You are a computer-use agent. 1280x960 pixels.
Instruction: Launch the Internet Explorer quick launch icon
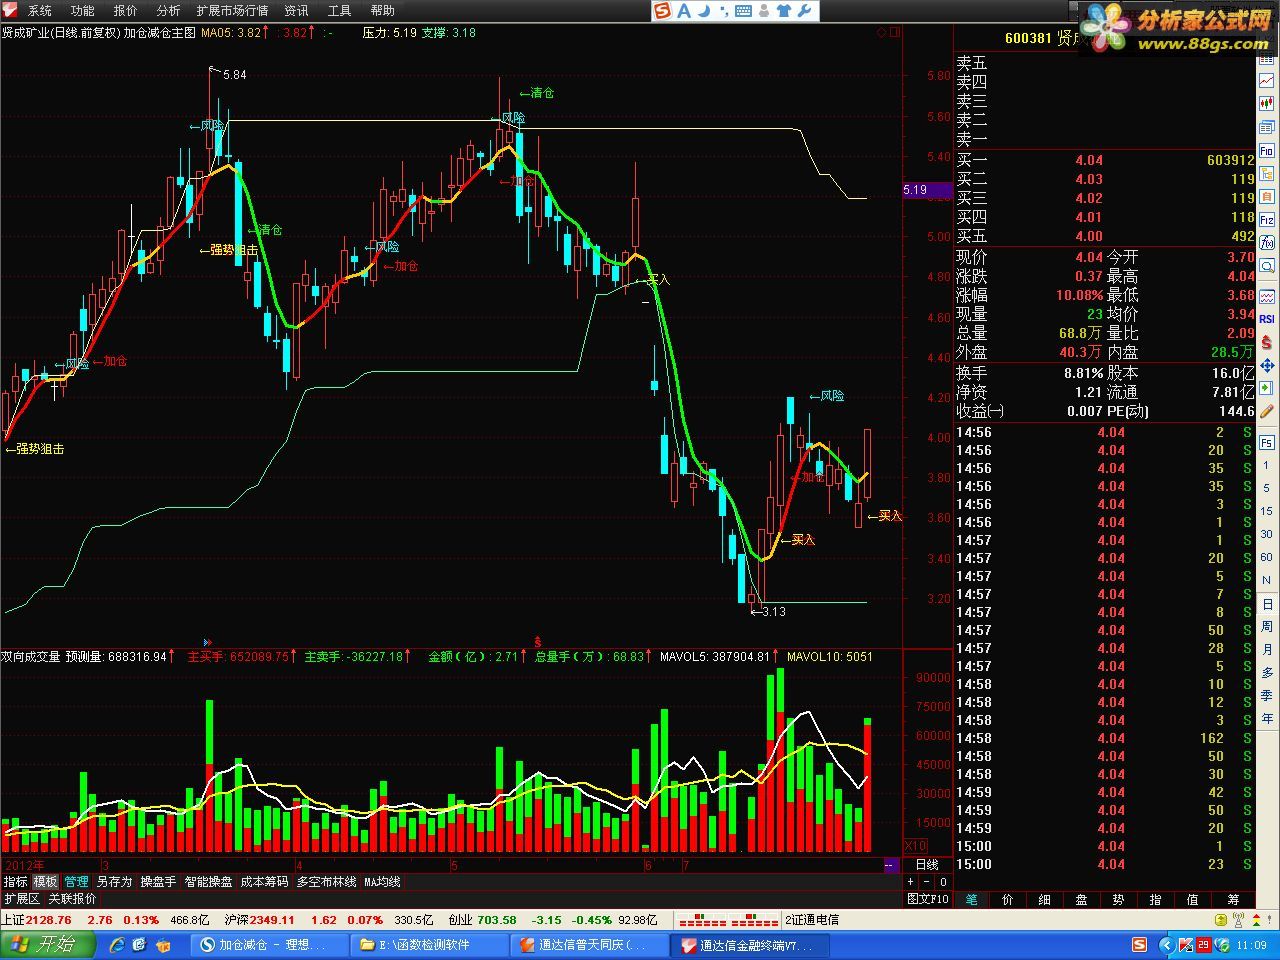(x=116, y=944)
